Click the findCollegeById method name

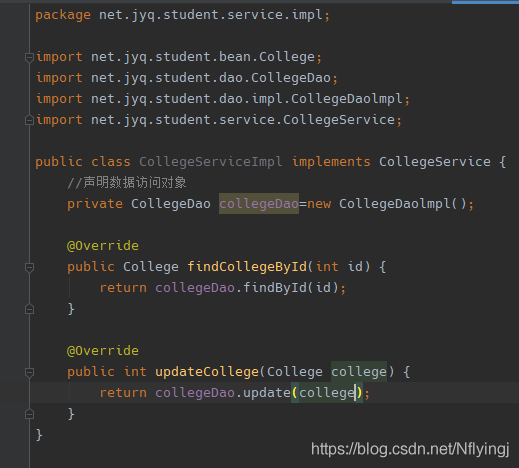(247, 267)
